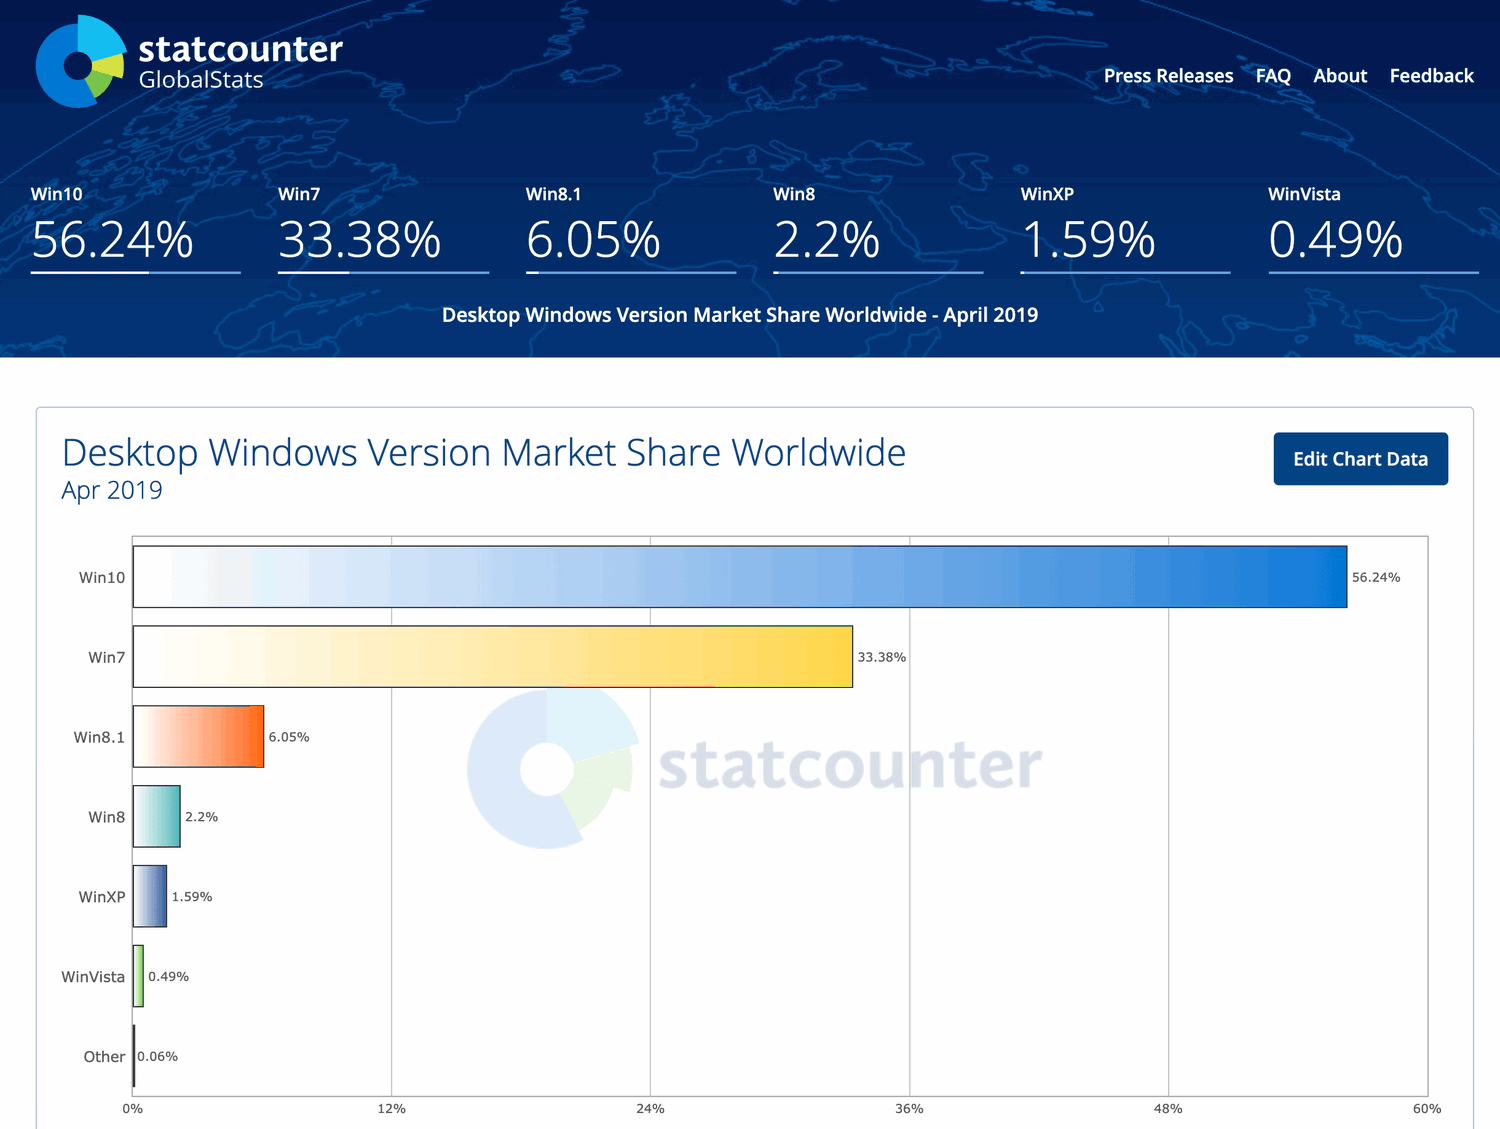1500x1129 pixels.
Task: Click the yellow Win7 chart bar
Action: click(x=492, y=657)
